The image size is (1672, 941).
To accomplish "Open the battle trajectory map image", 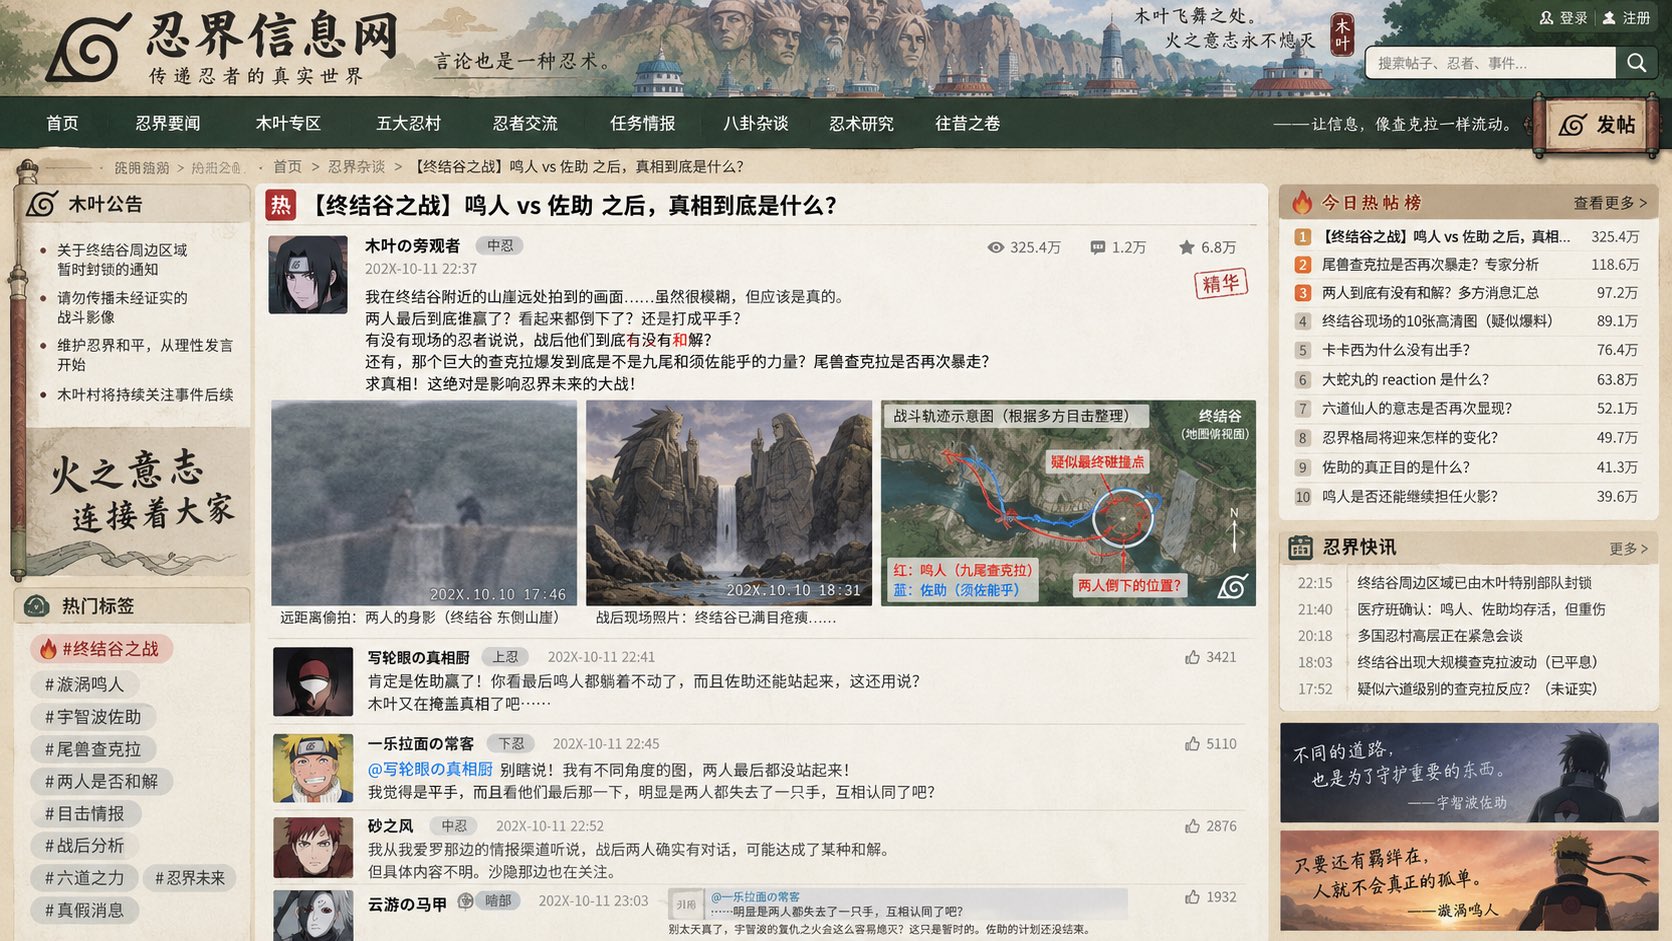I will tap(1068, 503).
